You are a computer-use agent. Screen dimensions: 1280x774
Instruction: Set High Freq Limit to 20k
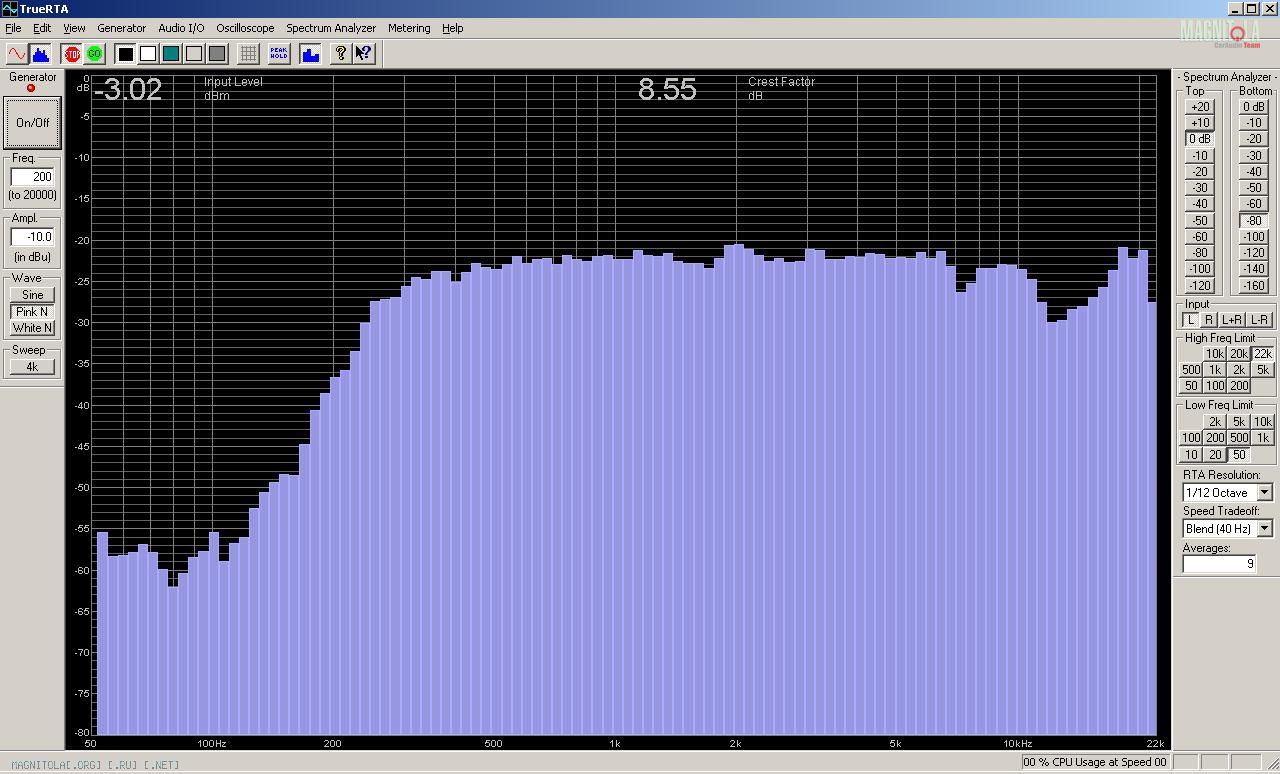pyautogui.click(x=1239, y=354)
